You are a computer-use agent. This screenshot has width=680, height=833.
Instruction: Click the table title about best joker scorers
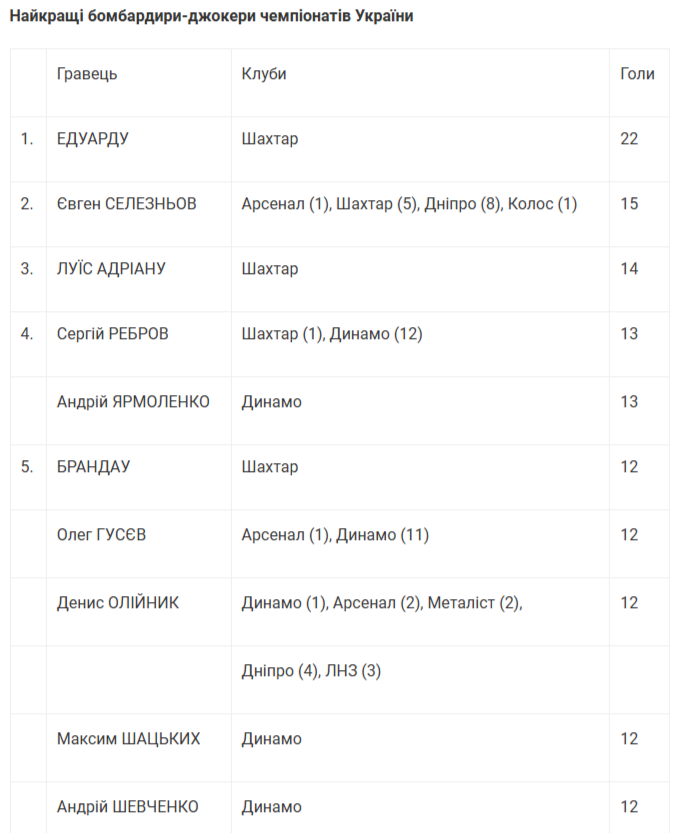coord(211,17)
